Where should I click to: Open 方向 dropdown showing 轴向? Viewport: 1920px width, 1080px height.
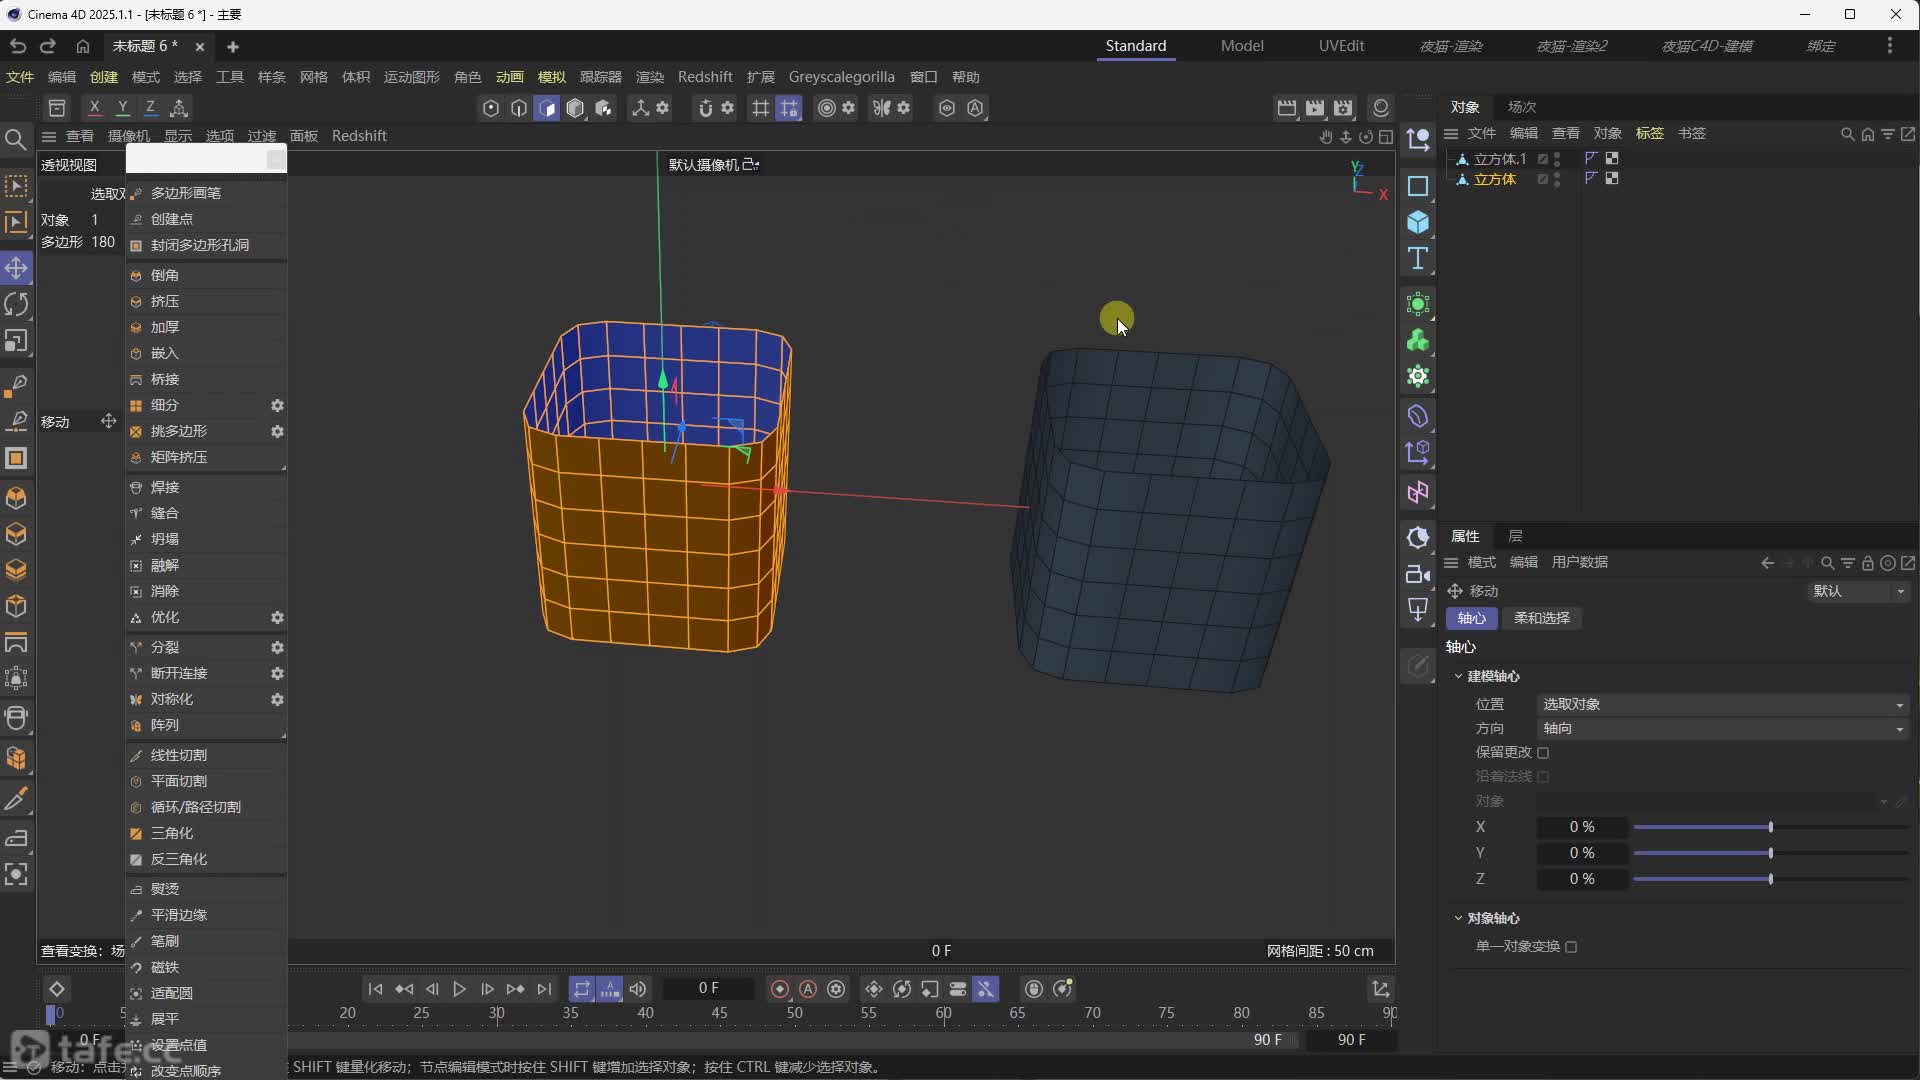pyautogui.click(x=1722, y=729)
